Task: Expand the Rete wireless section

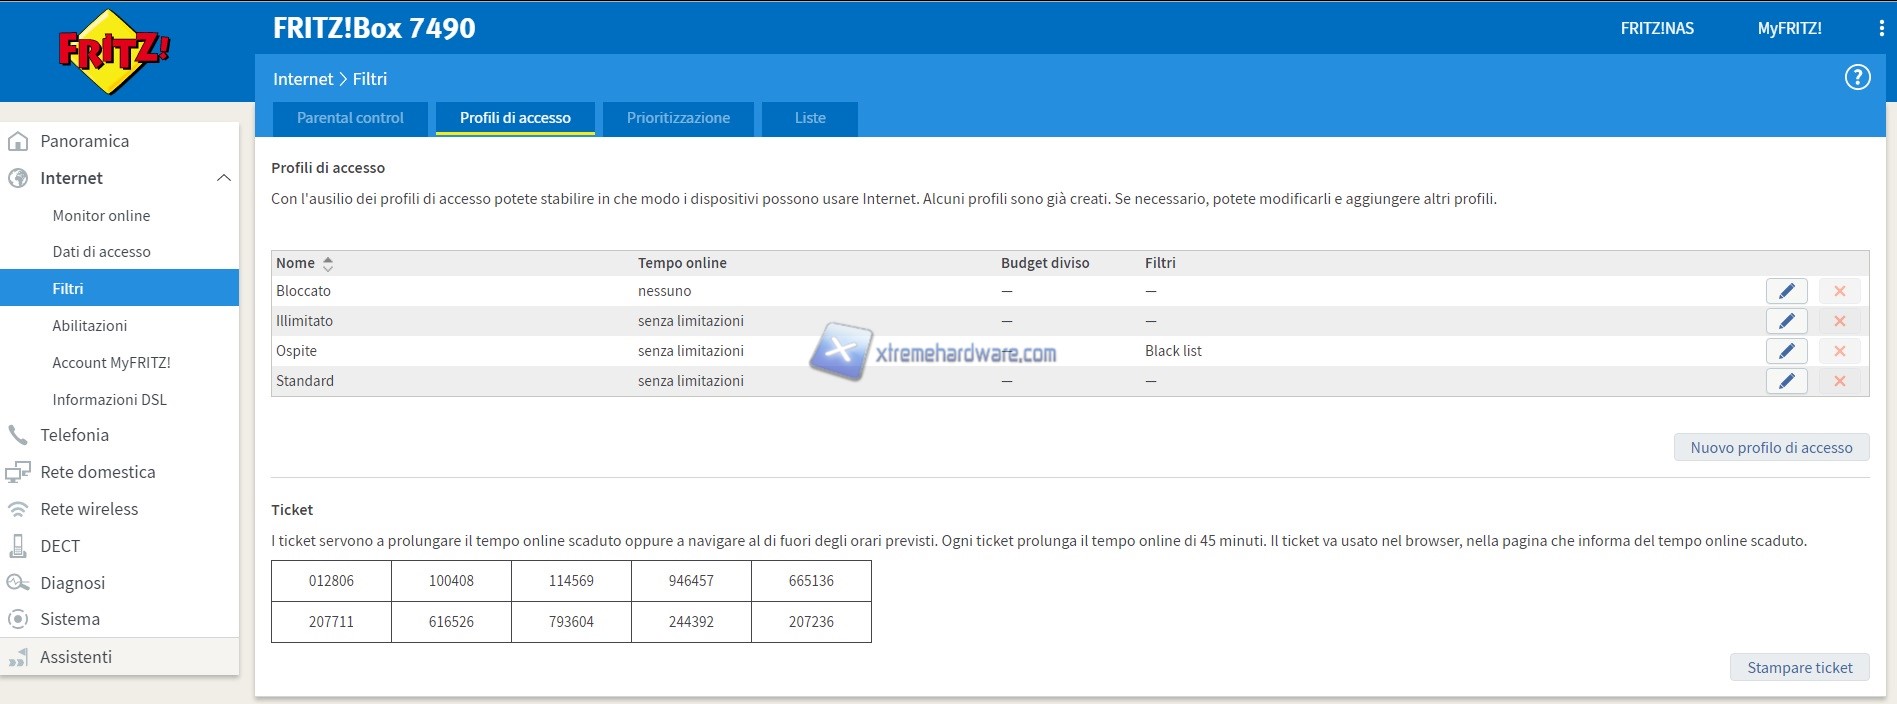Action: (89, 509)
